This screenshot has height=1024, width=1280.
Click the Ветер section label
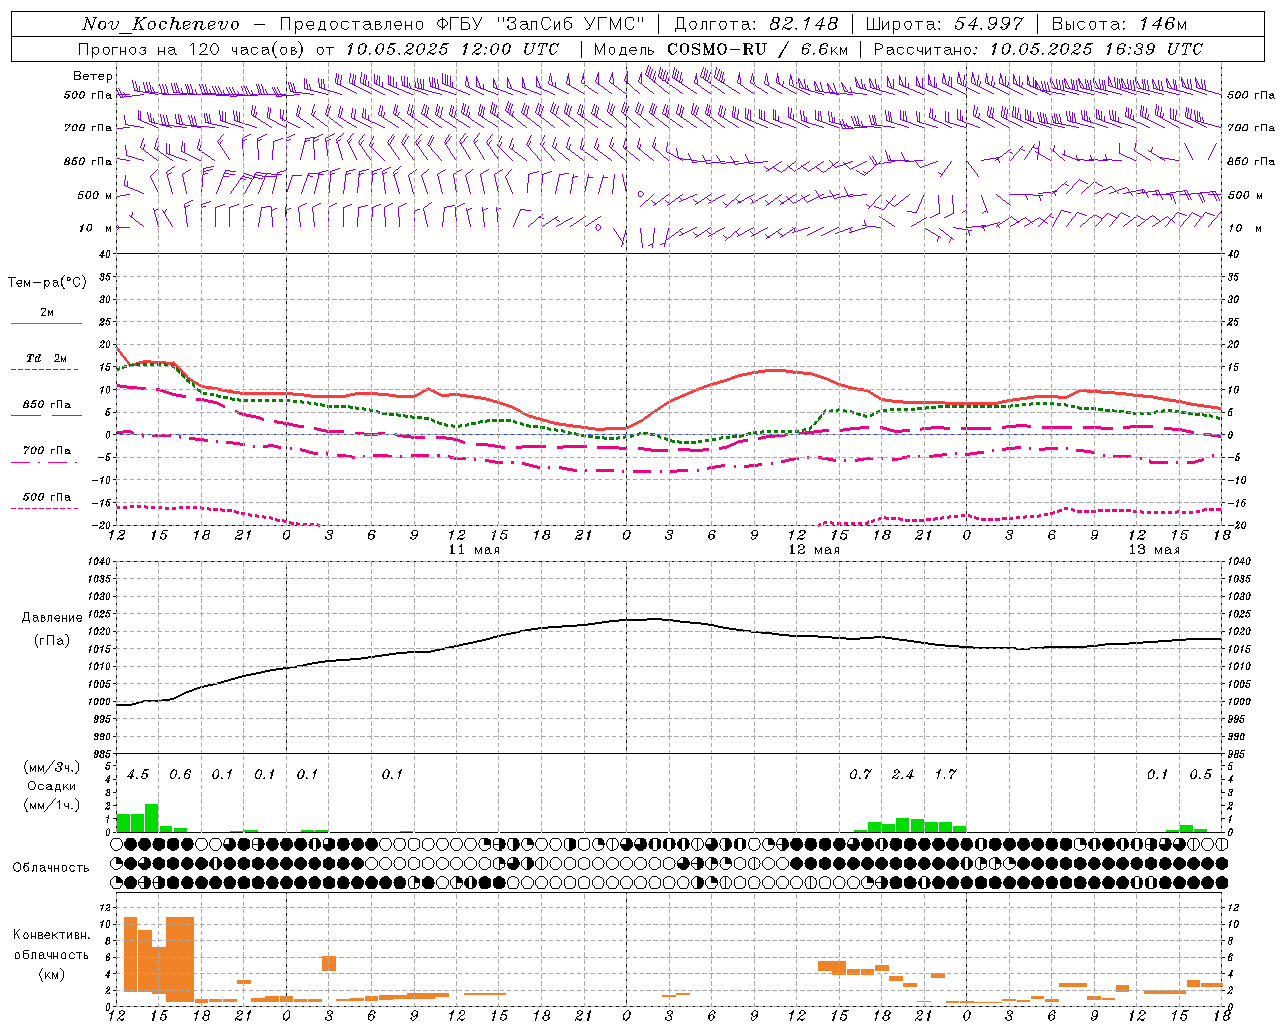point(92,76)
